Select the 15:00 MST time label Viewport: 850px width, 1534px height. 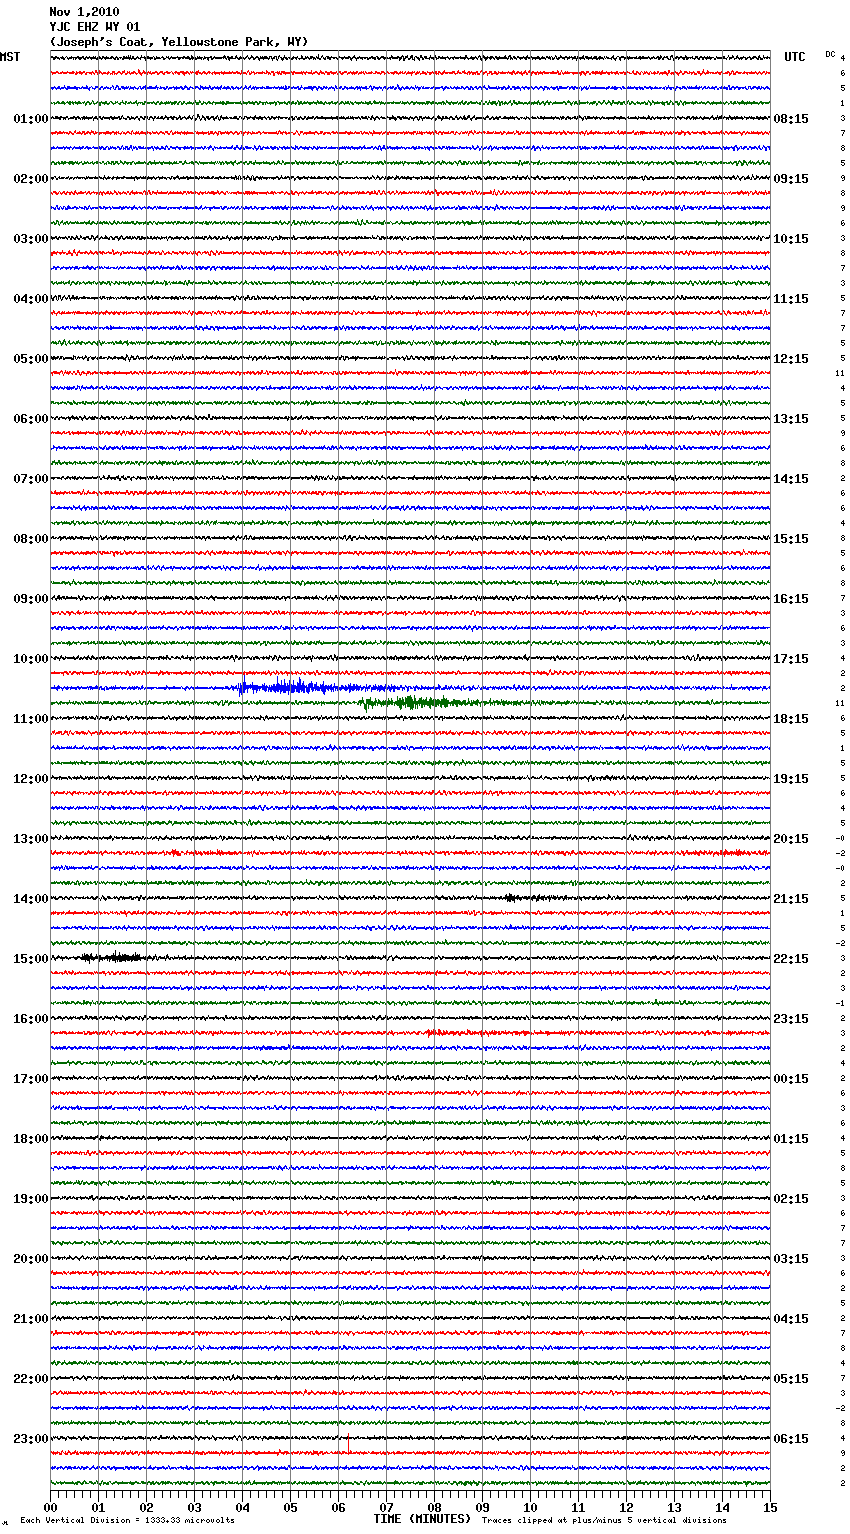30,959
